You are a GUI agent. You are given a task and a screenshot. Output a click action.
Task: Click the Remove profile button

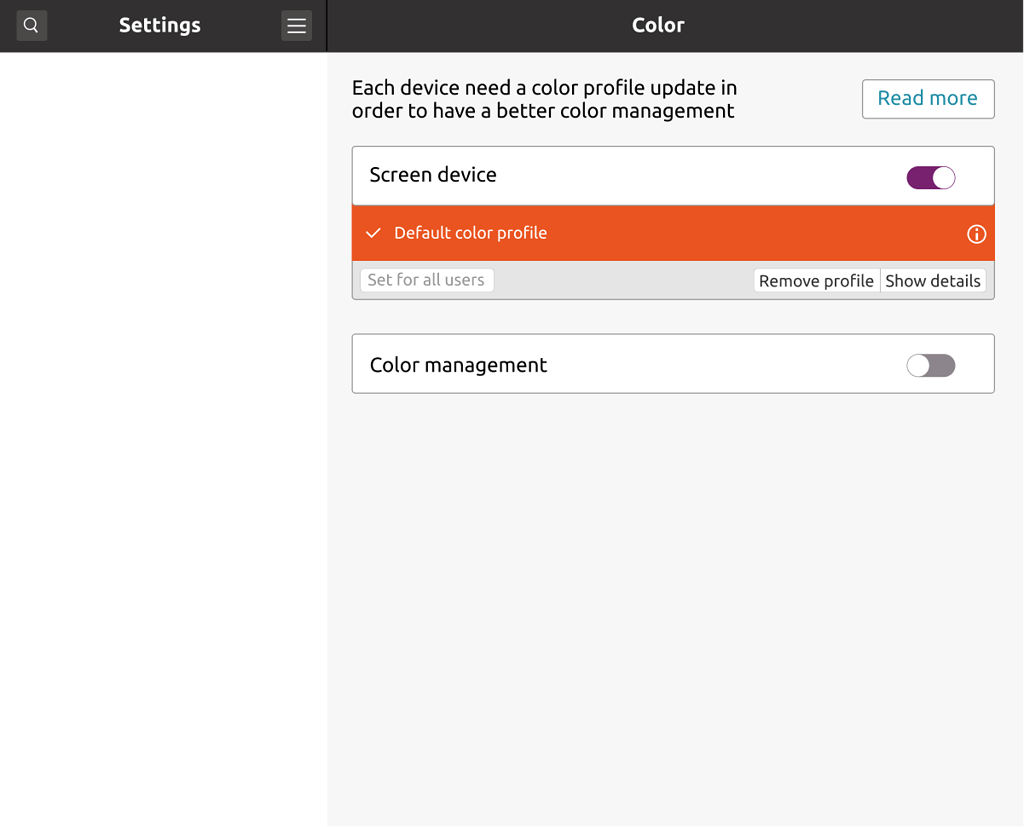[816, 280]
